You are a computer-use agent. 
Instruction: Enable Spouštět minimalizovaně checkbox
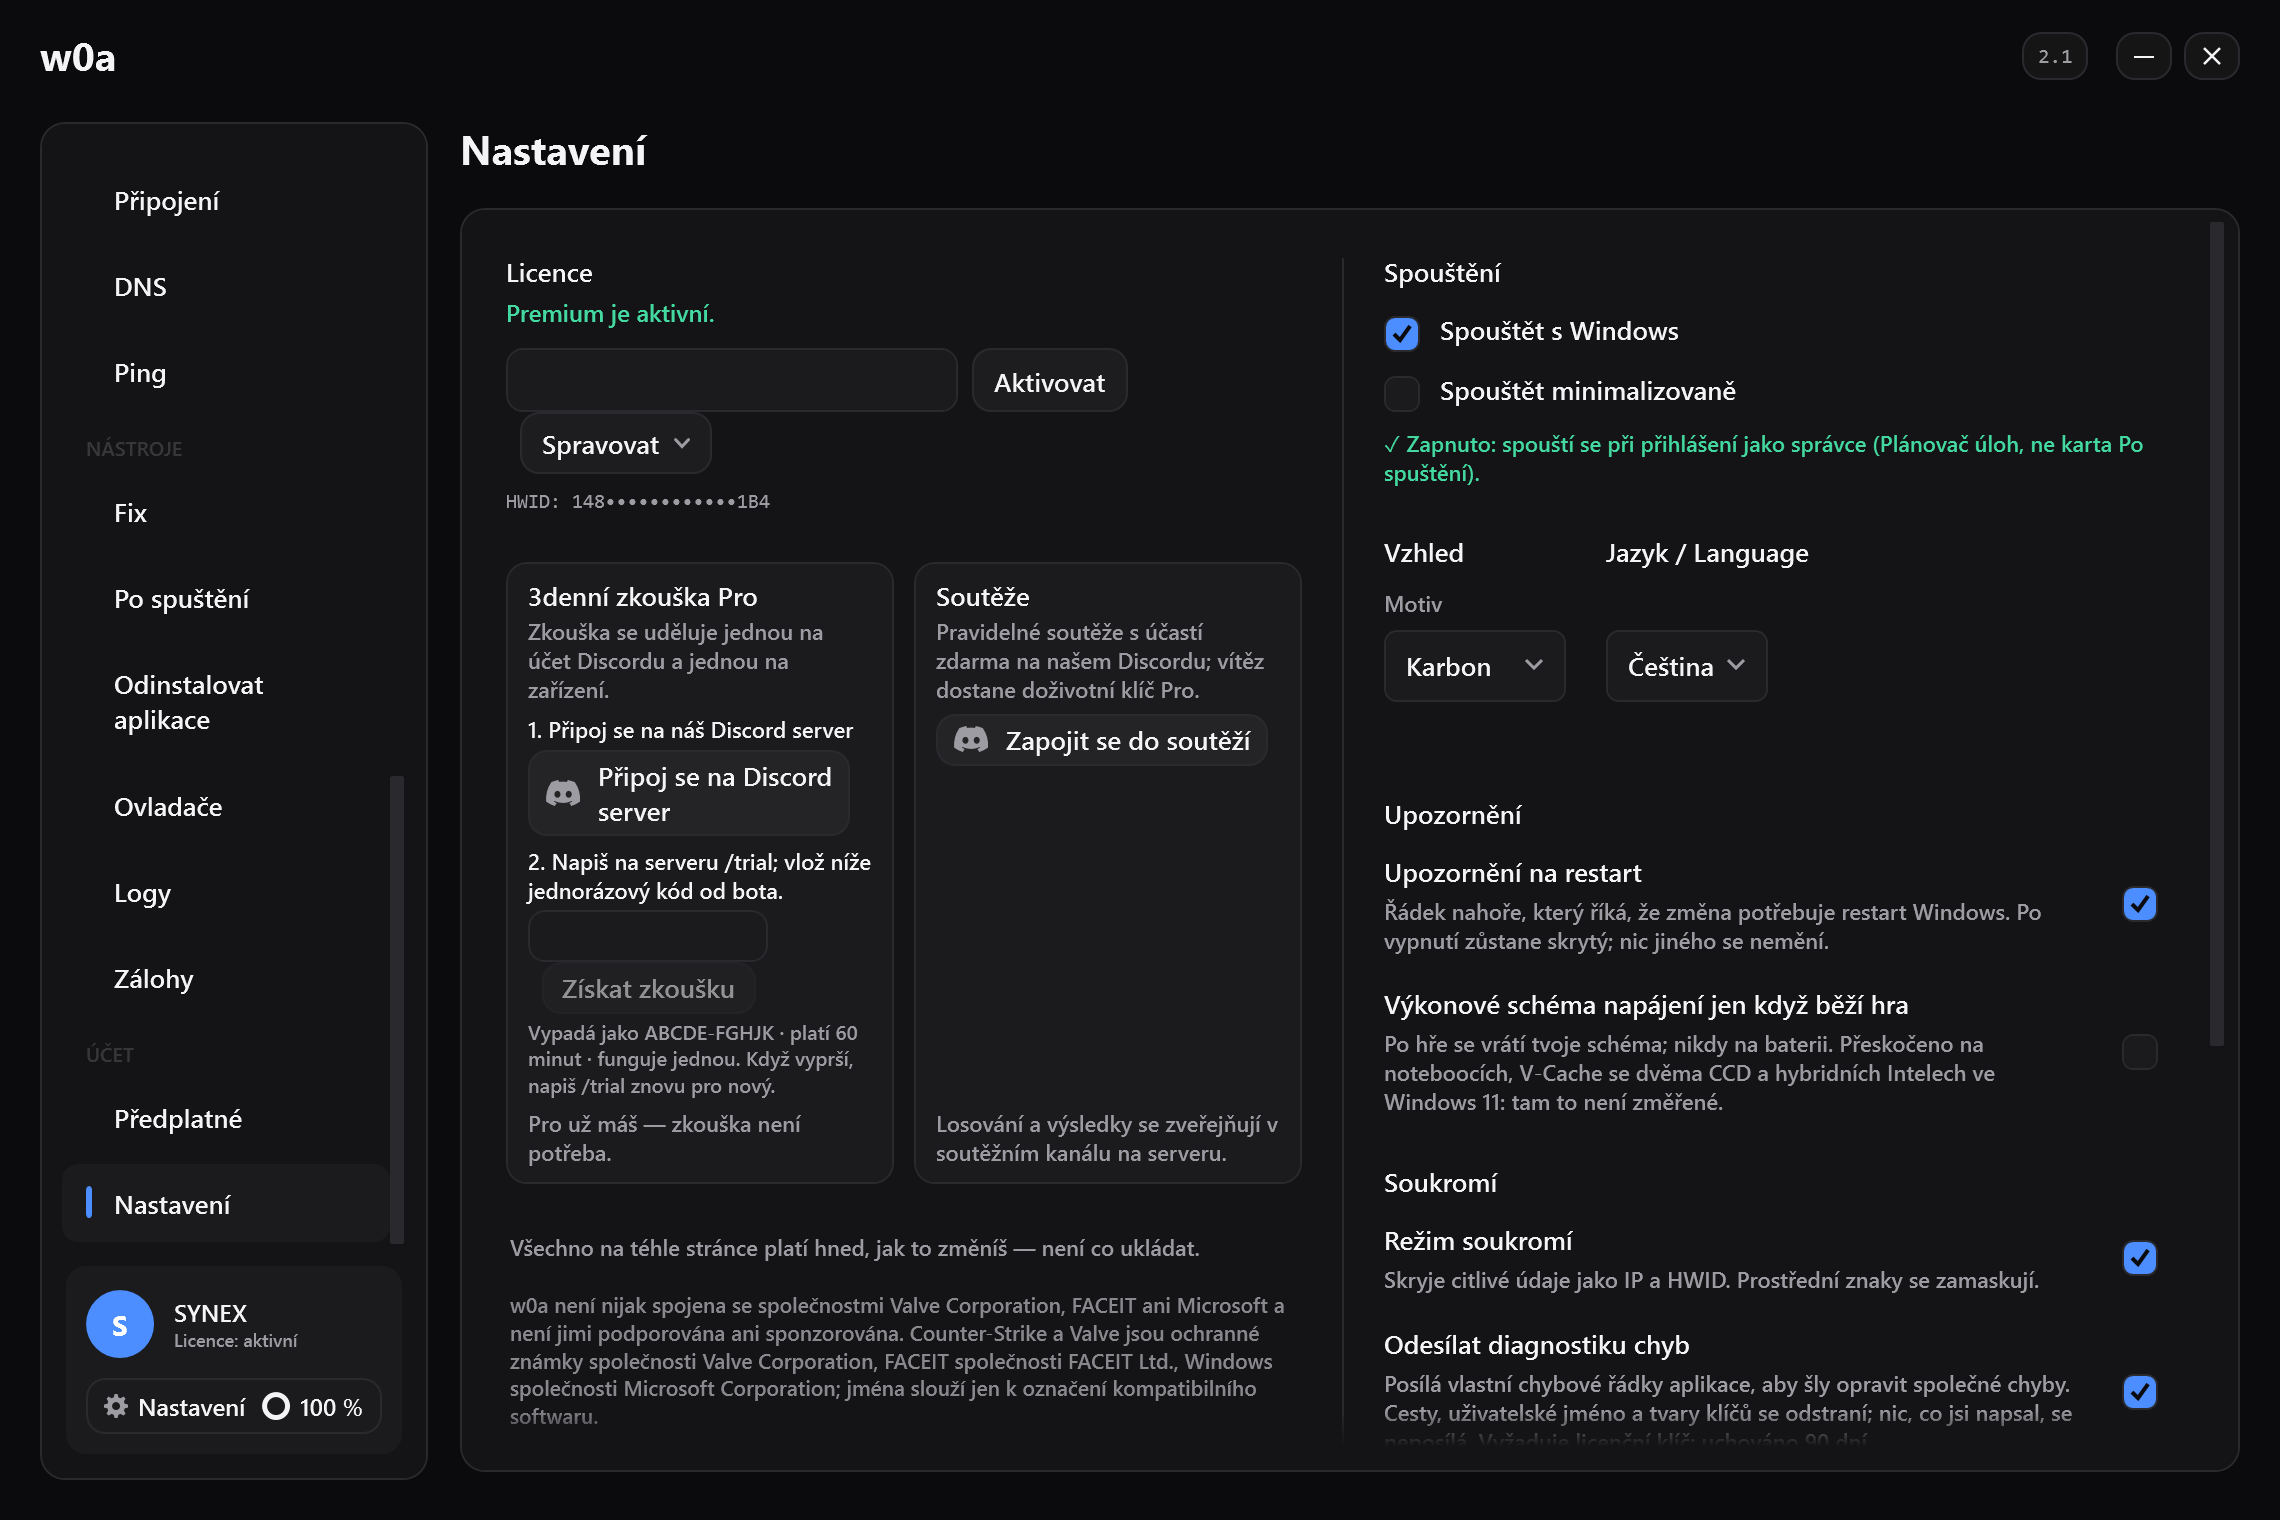[x=1402, y=393]
